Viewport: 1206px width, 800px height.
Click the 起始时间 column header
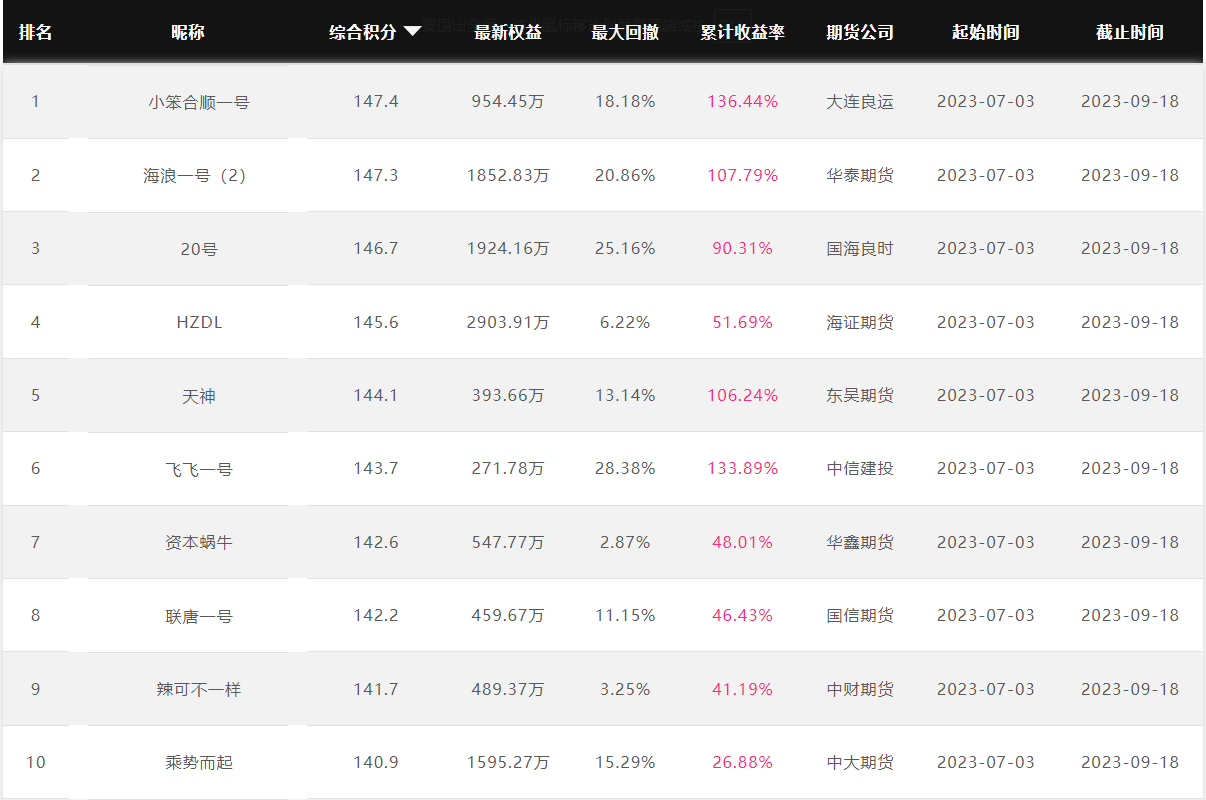[x=986, y=32]
